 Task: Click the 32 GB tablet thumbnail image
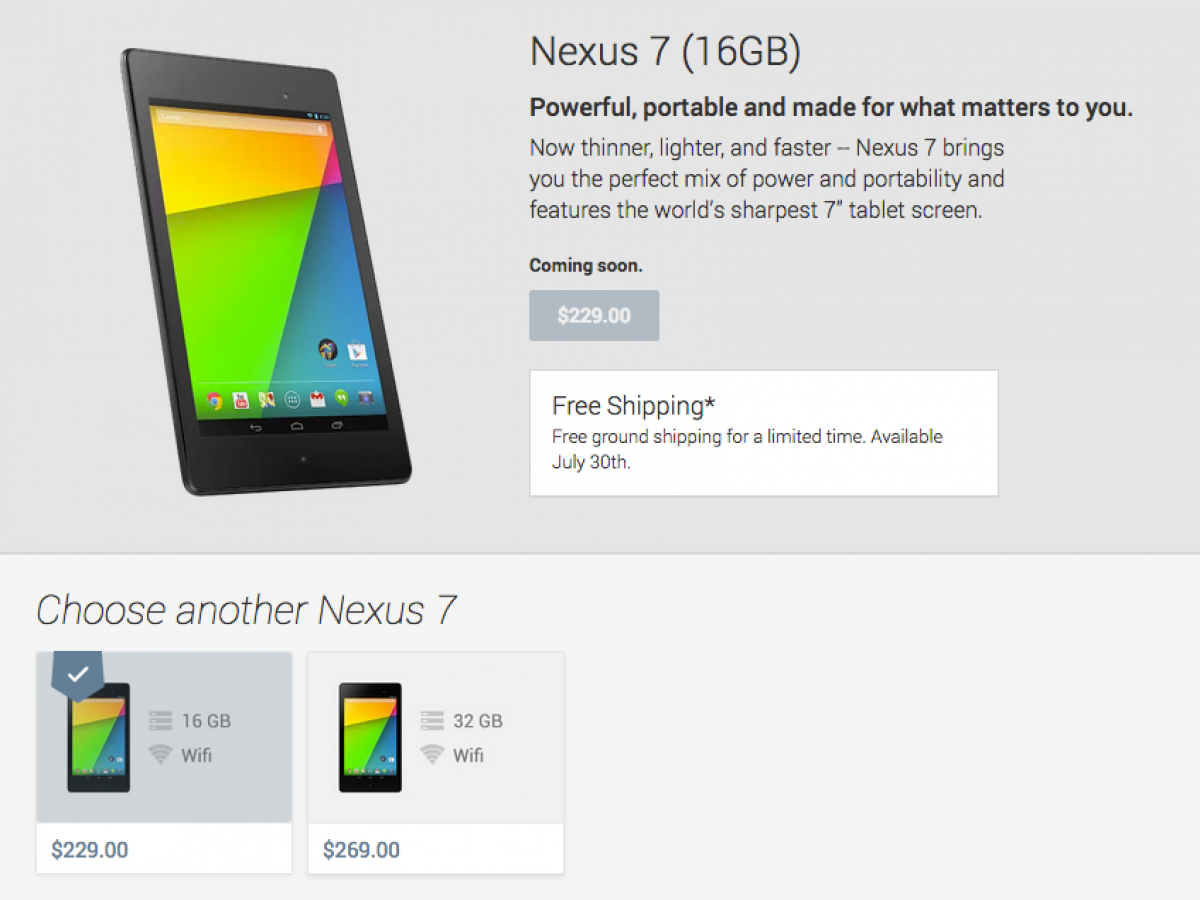click(x=370, y=738)
